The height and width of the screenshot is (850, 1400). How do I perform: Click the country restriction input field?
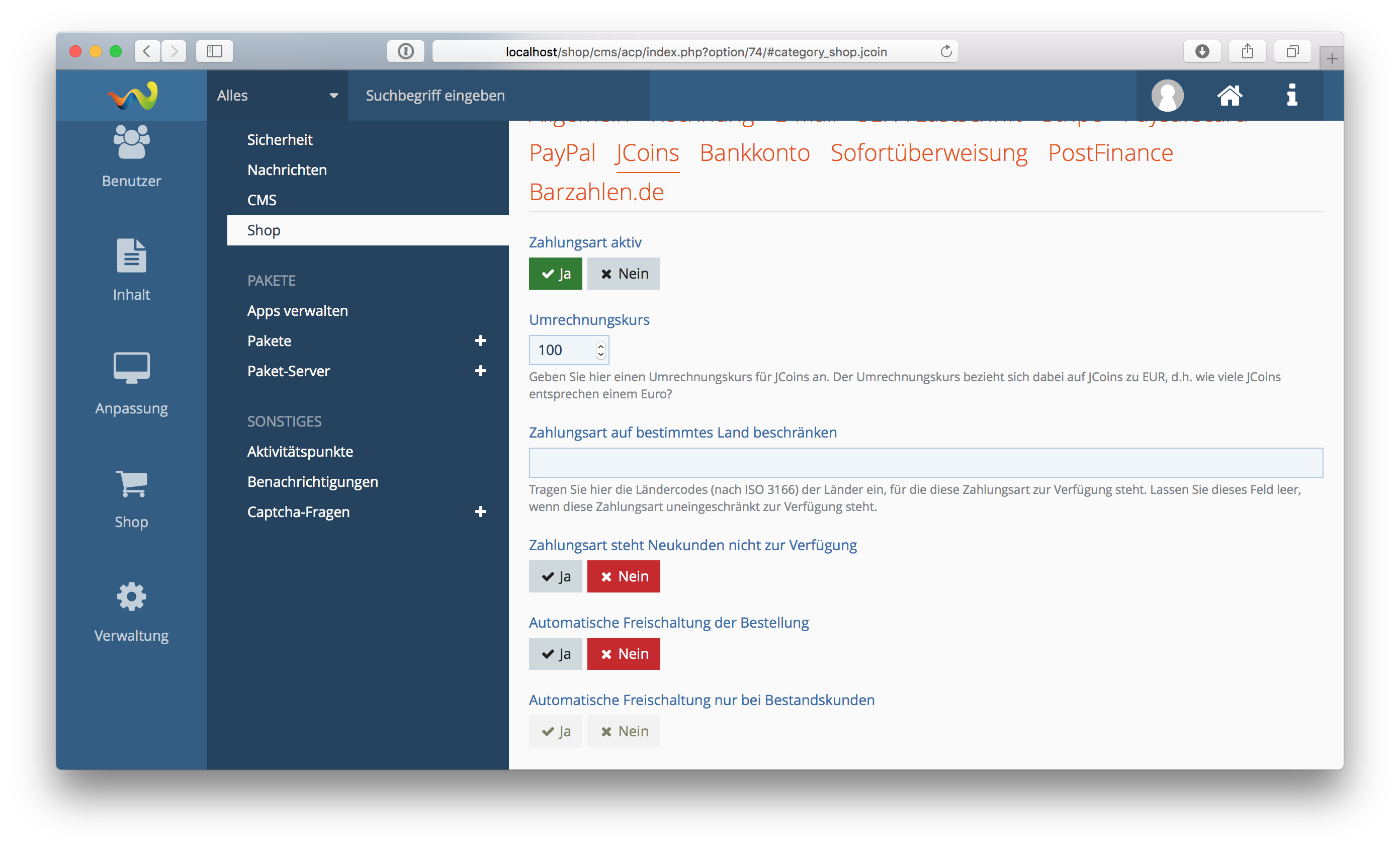(x=925, y=463)
